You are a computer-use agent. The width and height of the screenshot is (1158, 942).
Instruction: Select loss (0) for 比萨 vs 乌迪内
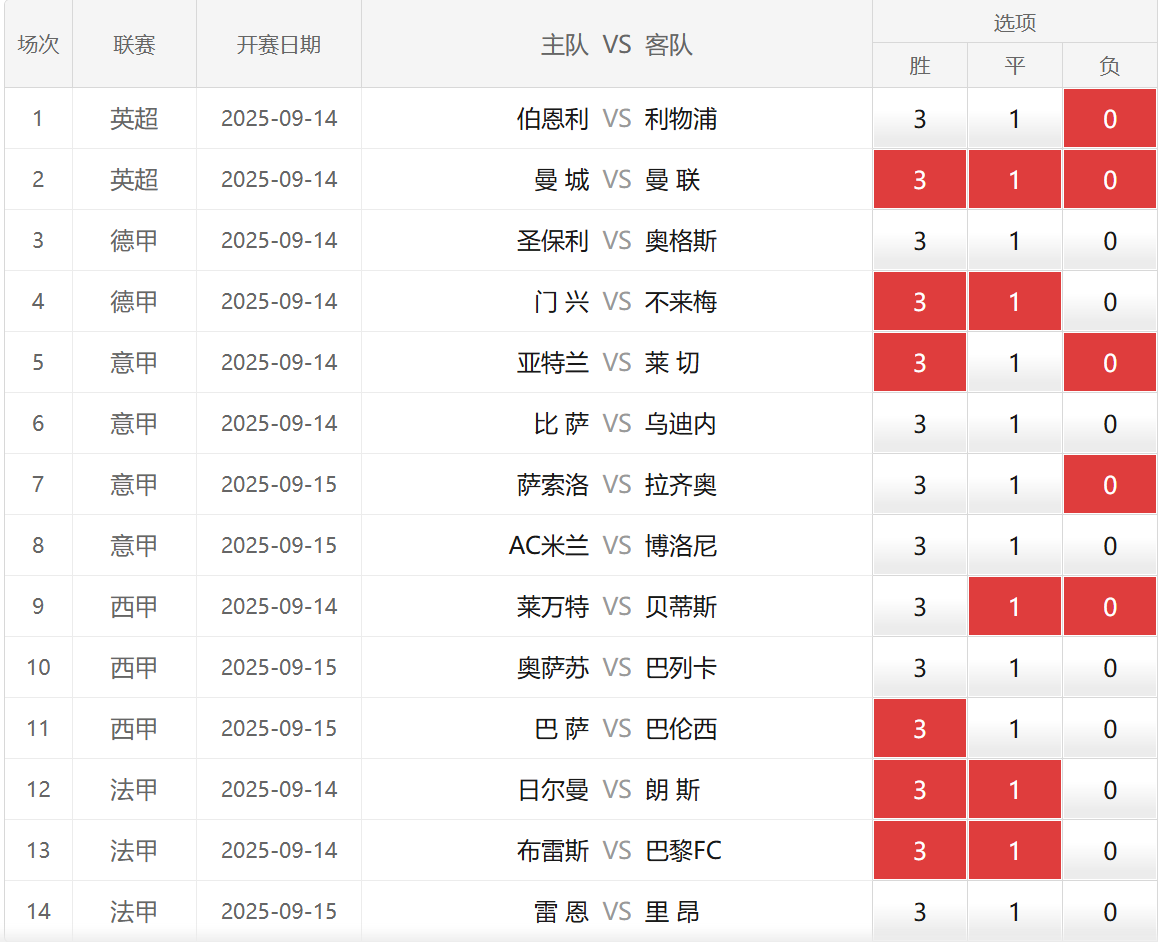pyautogui.click(x=1110, y=424)
